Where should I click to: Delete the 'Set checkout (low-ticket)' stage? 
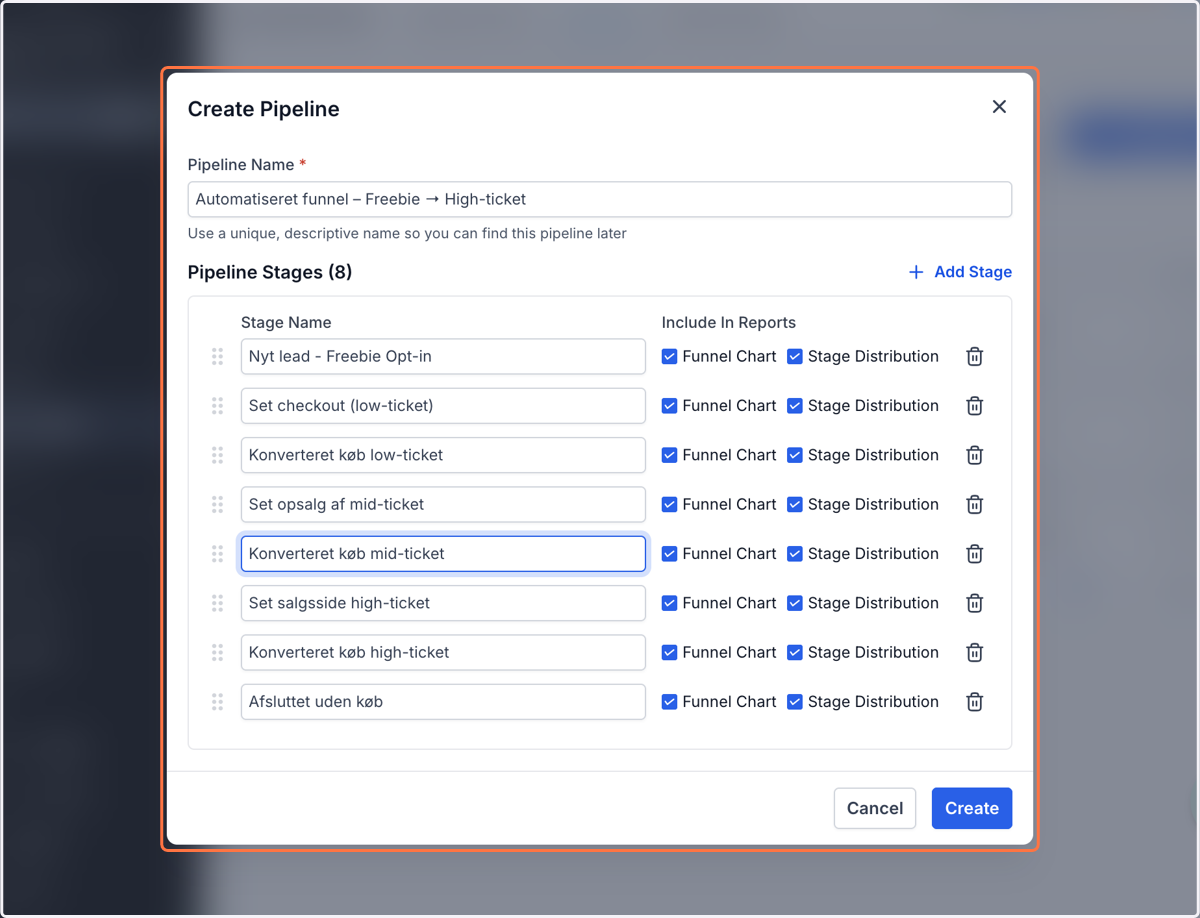pyautogui.click(x=974, y=406)
